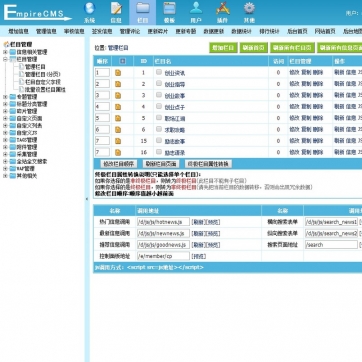Expand the 标题分类管理 tree node

pyautogui.click(x=5, y=104)
